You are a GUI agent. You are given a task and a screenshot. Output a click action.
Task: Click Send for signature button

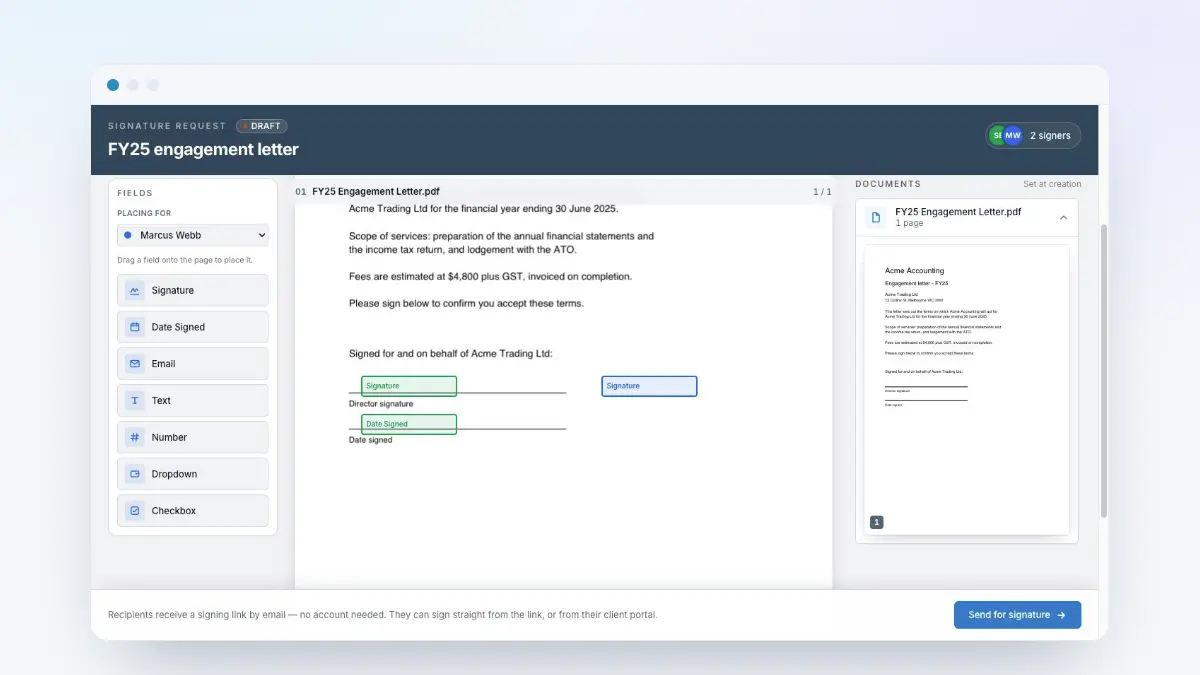pos(1017,615)
